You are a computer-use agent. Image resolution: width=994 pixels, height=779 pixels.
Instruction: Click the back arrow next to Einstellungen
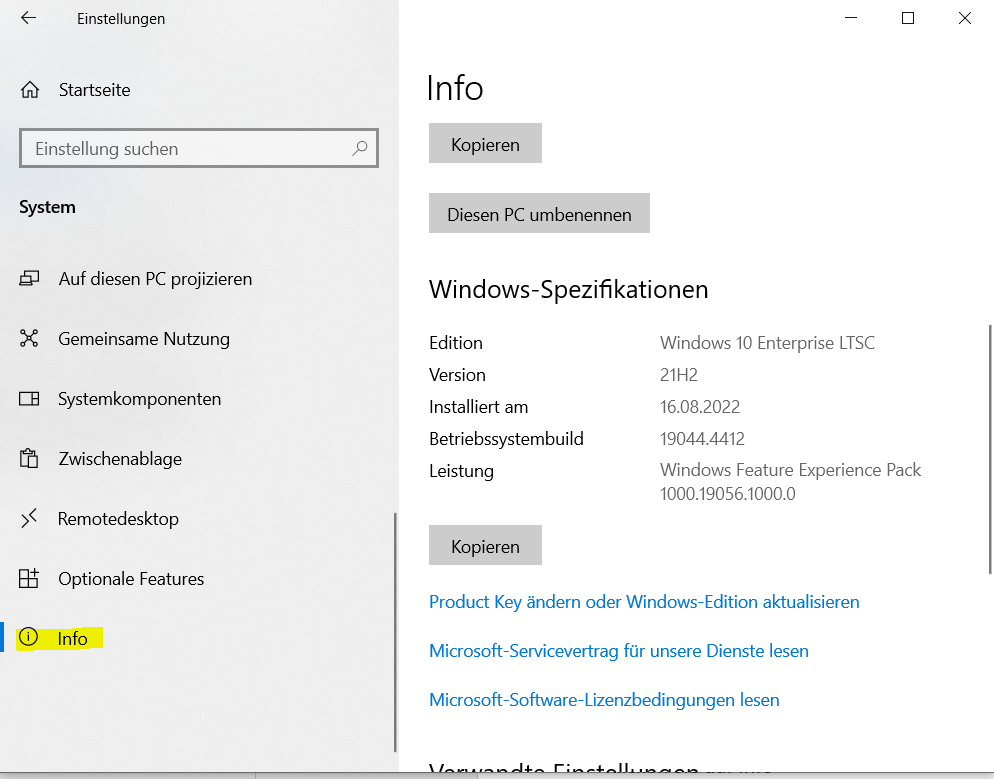[x=28, y=18]
